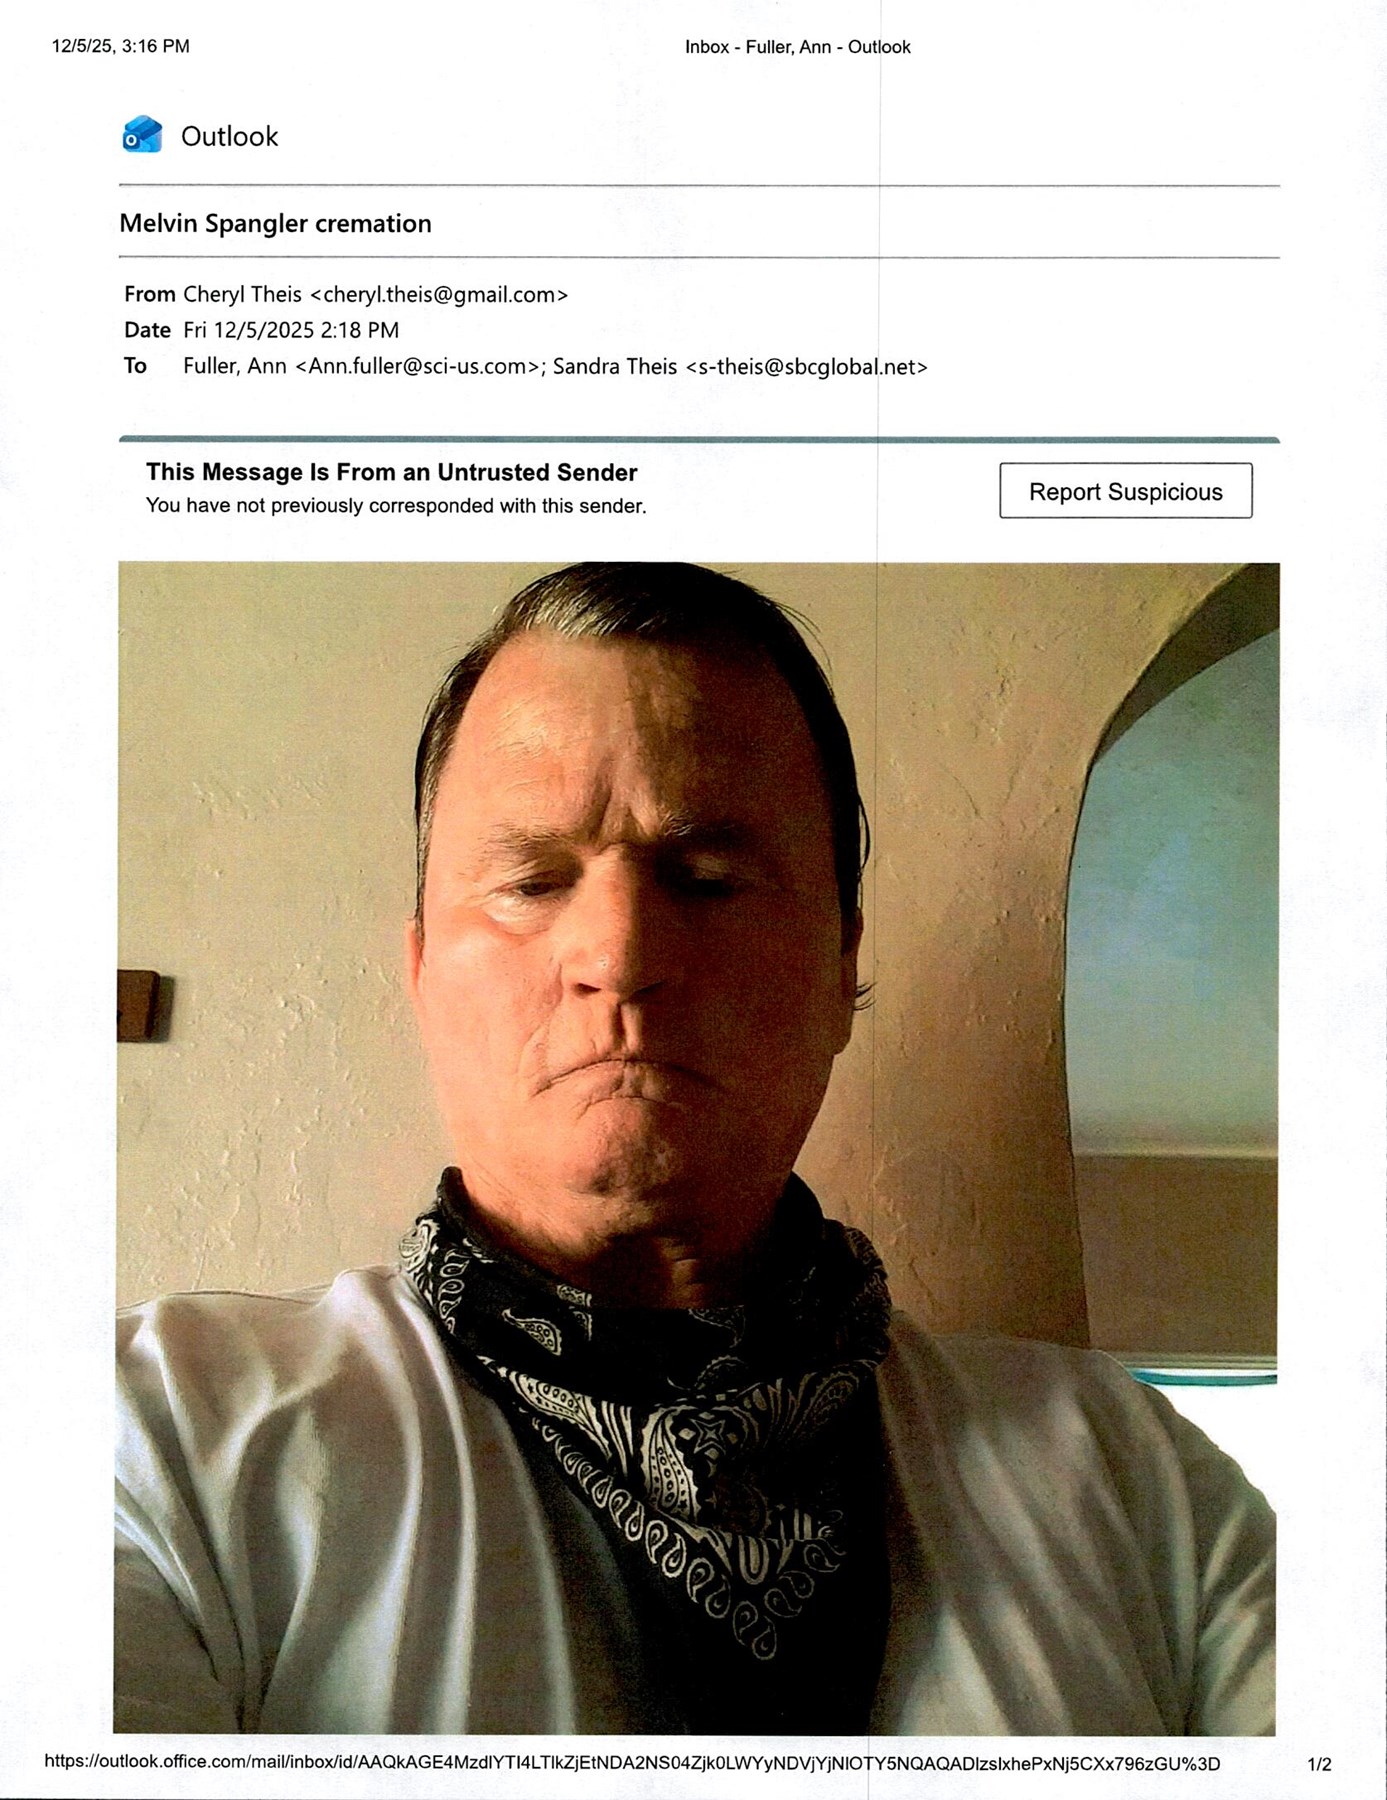Image resolution: width=1387 pixels, height=1800 pixels.
Task: Click the Outlook wordmark beside the logo
Action: pos(229,136)
